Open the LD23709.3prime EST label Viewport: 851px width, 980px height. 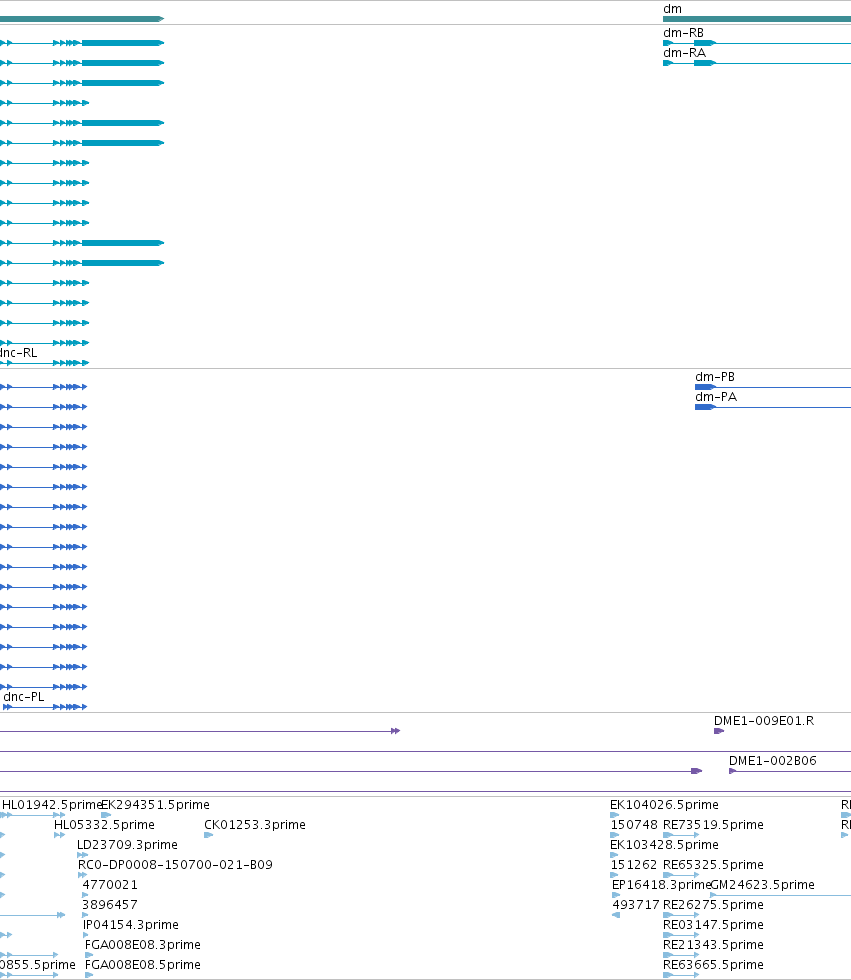click(x=127, y=844)
